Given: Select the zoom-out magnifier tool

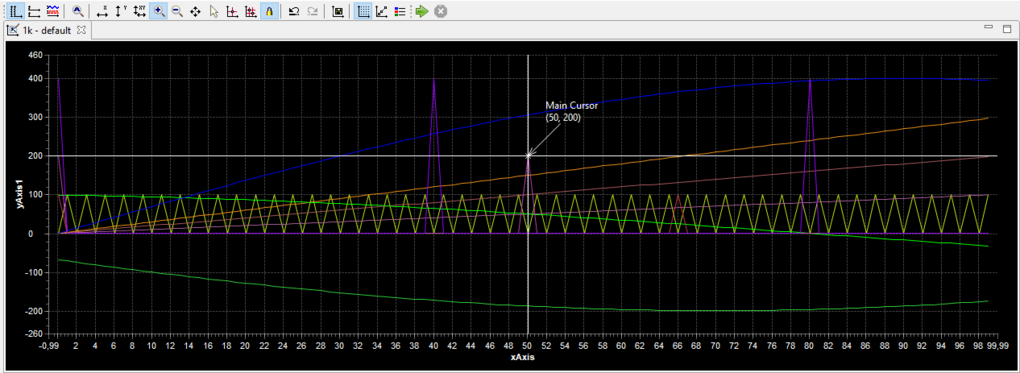Looking at the screenshot, I should pos(177,11).
